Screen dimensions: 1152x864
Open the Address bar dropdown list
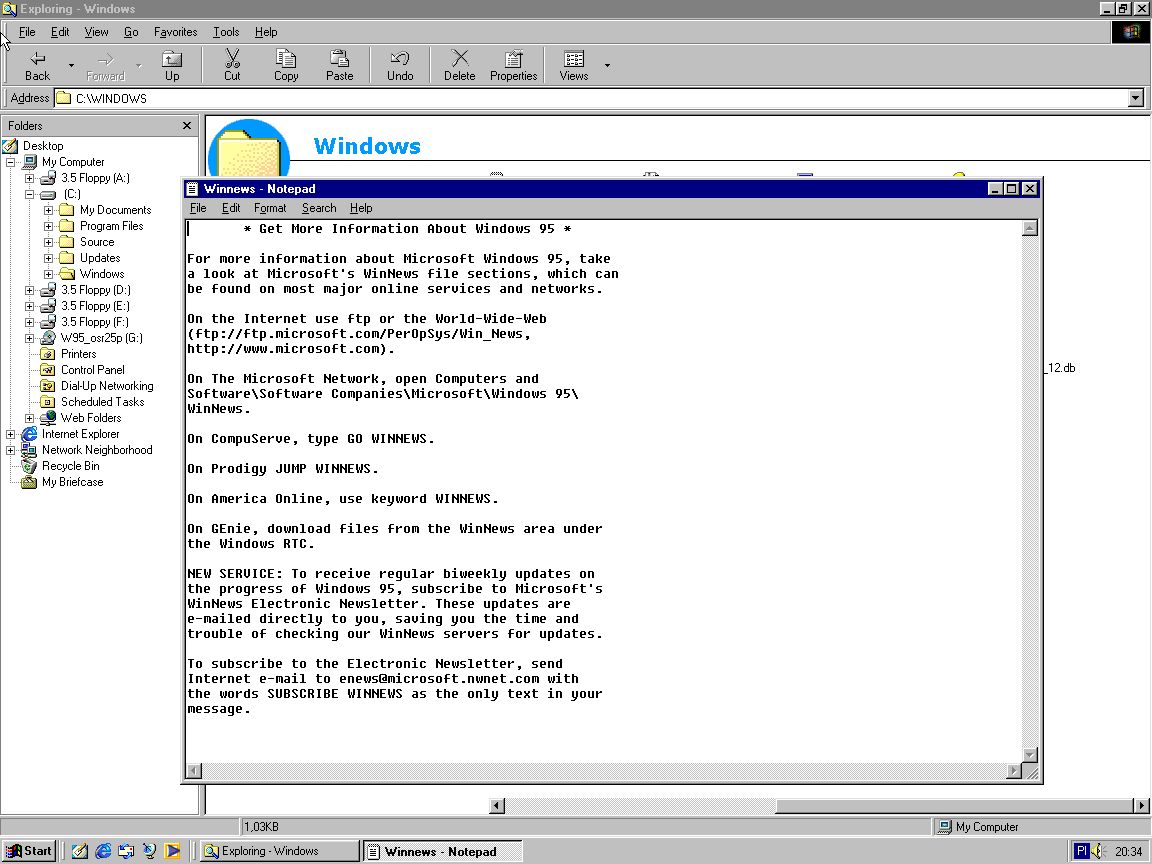tap(1136, 98)
